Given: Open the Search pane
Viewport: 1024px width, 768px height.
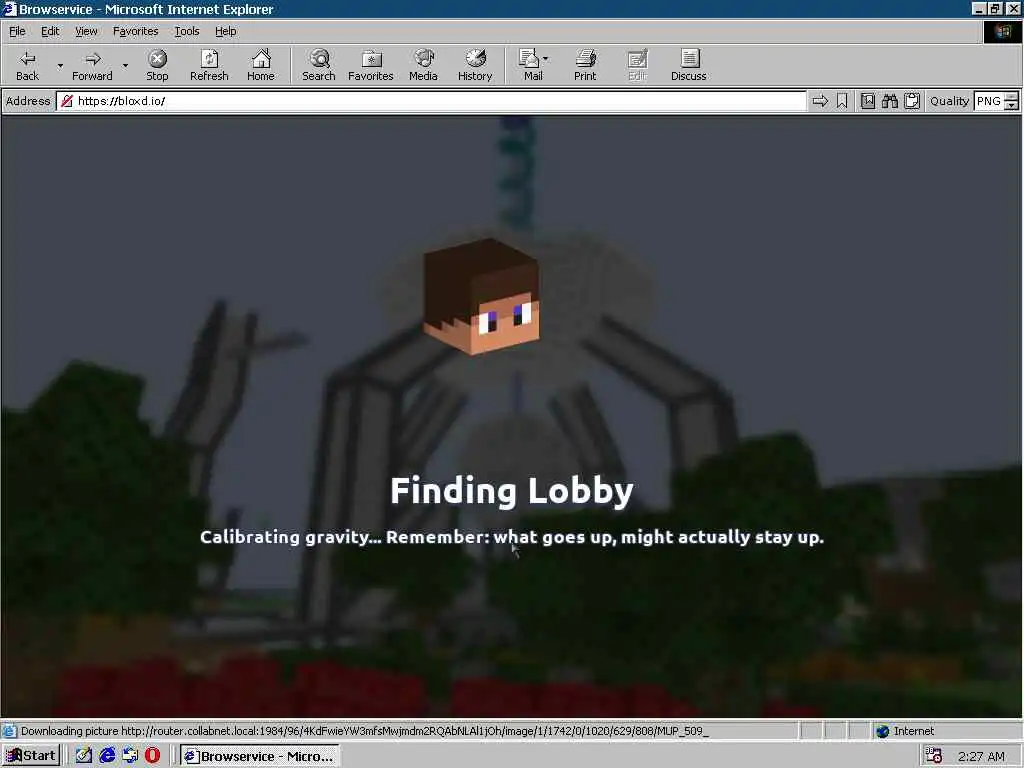Looking at the screenshot, I should tap(319, 65).
